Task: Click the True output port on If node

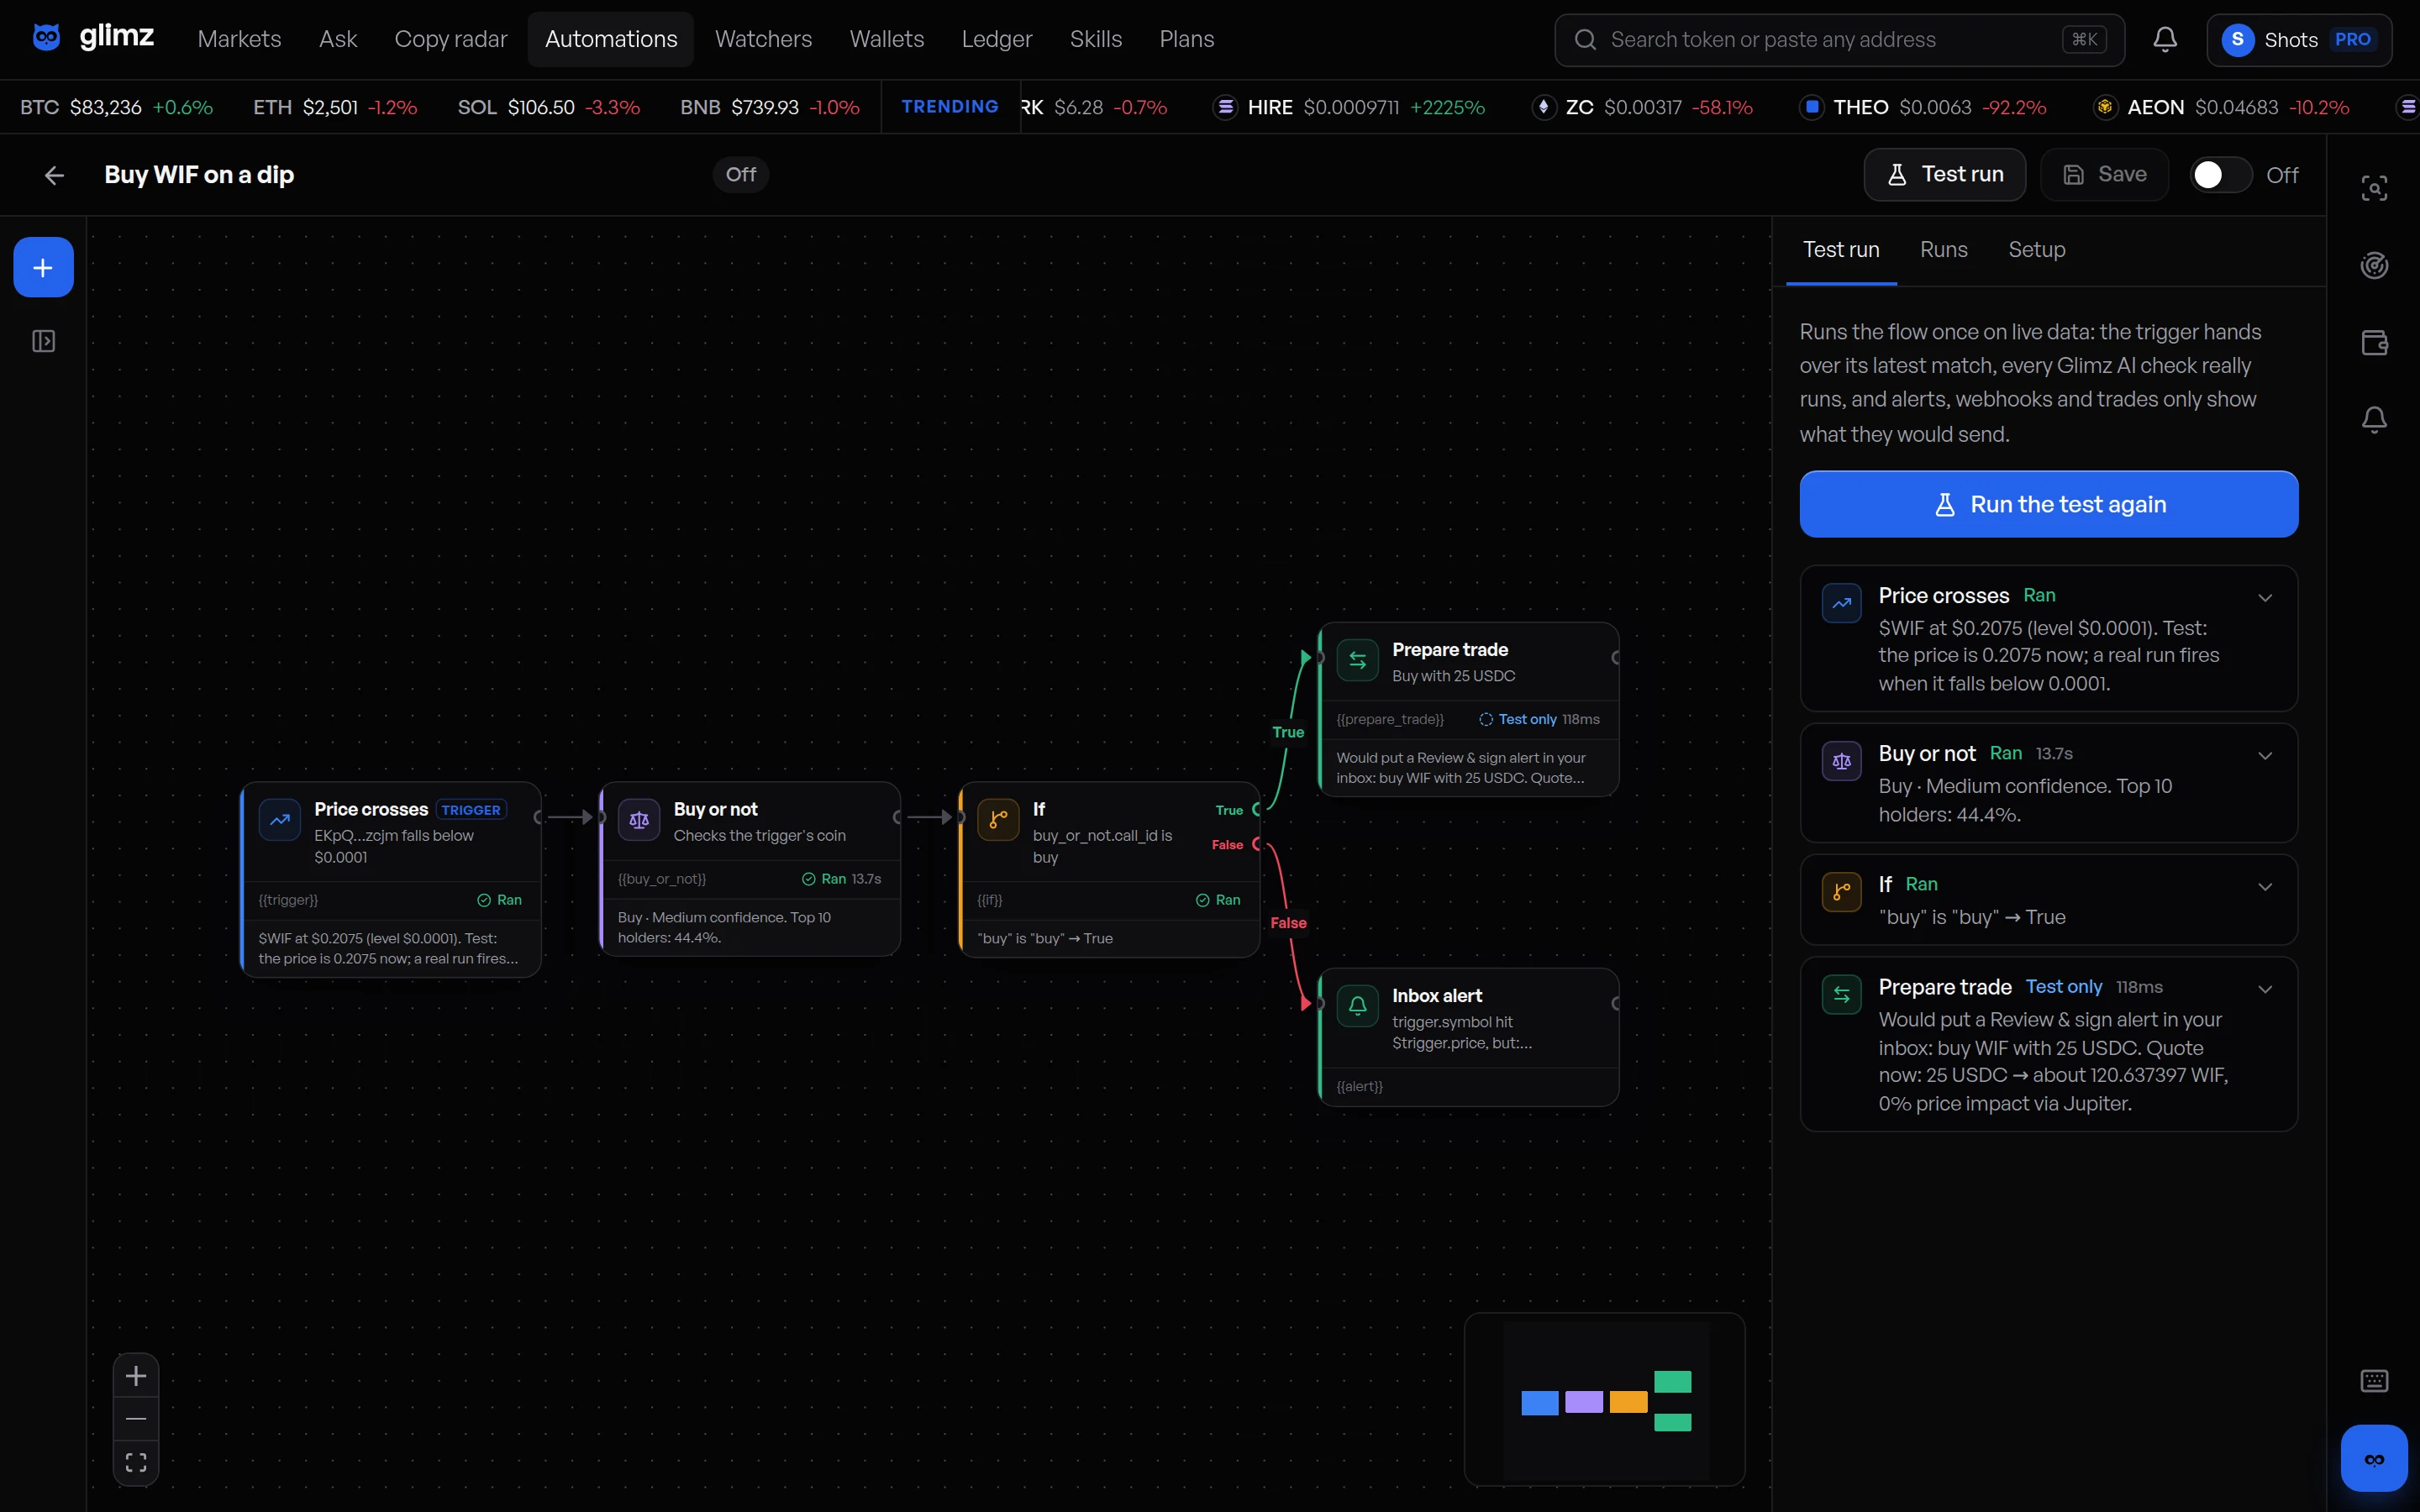Action: click(x=1257, y=809)
